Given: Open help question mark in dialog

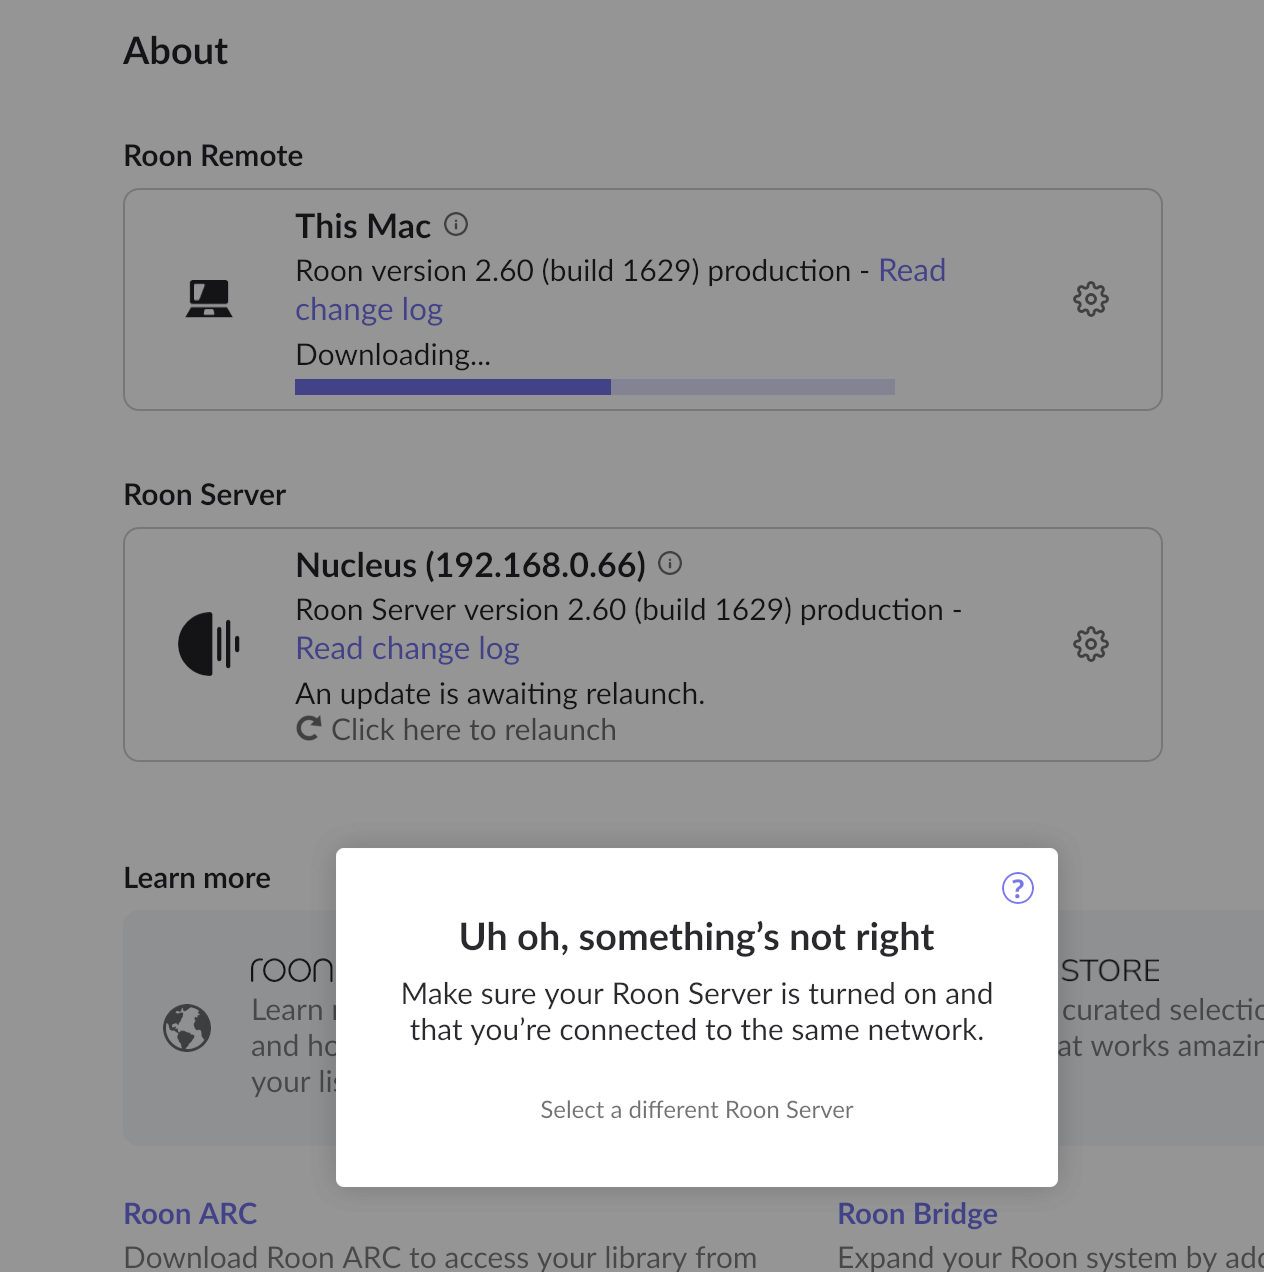Looking at the screenshot, I should pos(1017,888).
